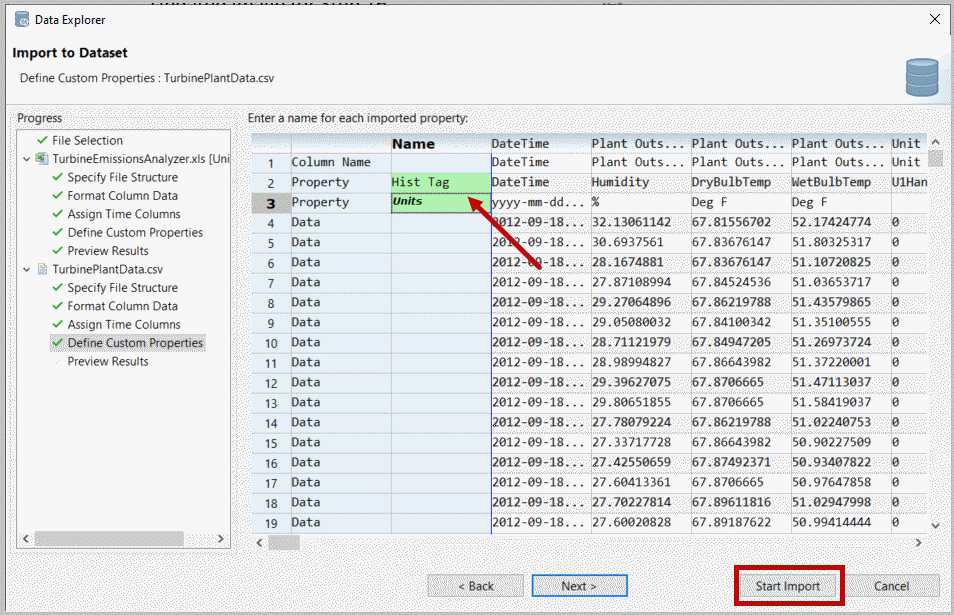Collapse the TurbinePlantData.csv tree node
Screen dimensions: 954x615
coord(27,270)
